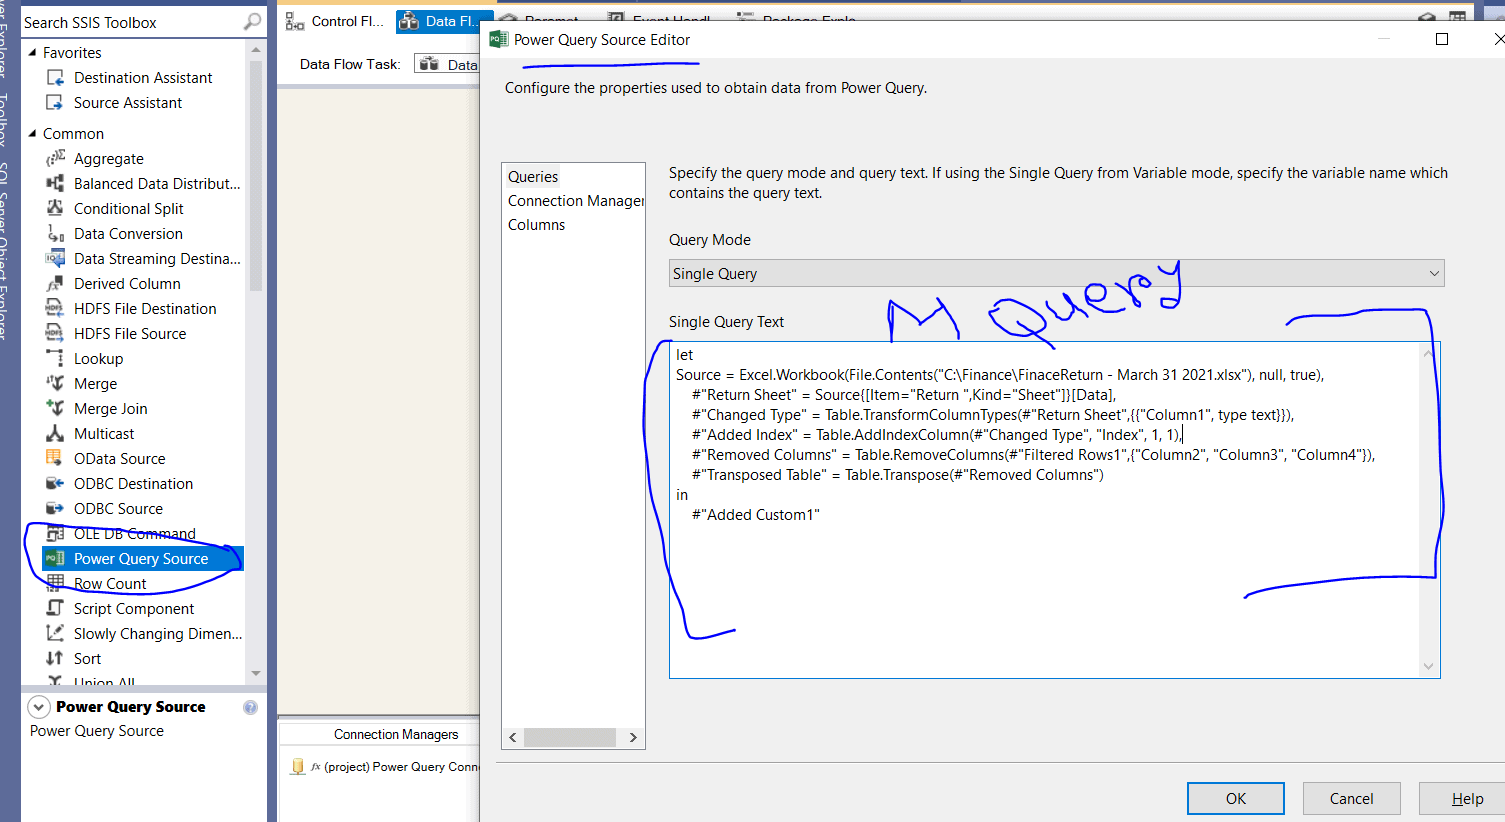Open the Columns page in the editor

point(537,225)
